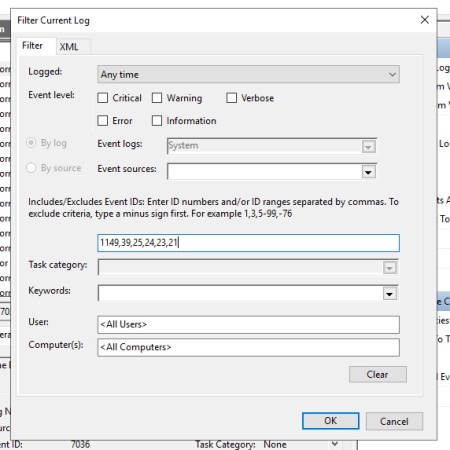Image resolution: width=450 pixels, height=450 pixels.
Task: Open the Logged time range dropdown
Action: tap(248, 74)
